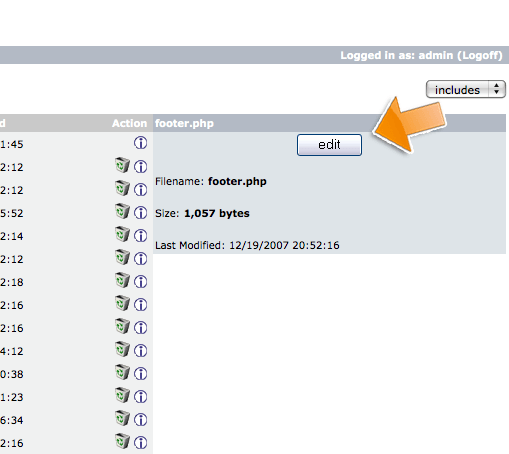Click the info icon in the 4:12 row
Screen dimensions: 509x454
(x=140, y=350)
